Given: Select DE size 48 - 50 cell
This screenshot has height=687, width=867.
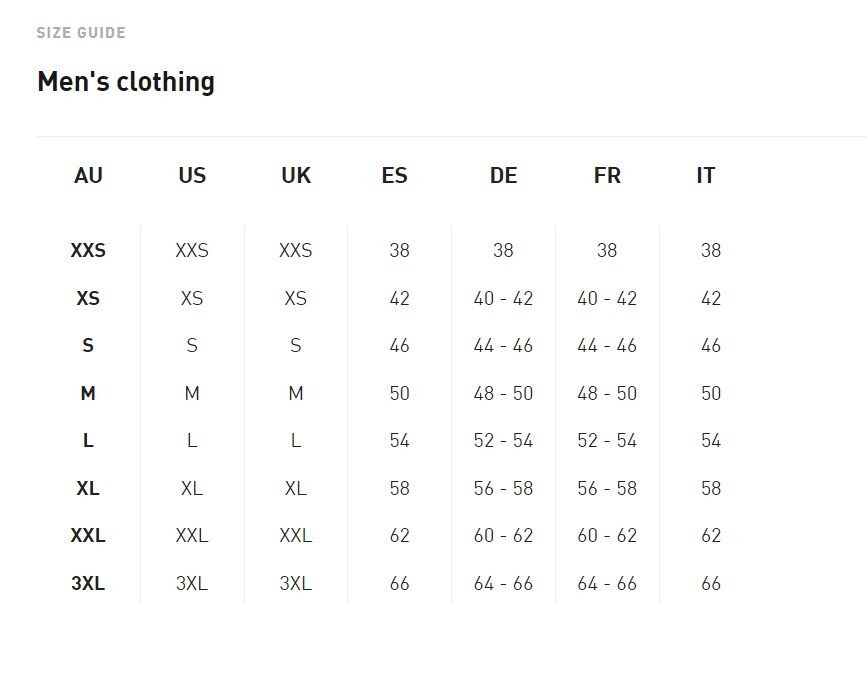Looking at the screenshot, I should pyautogui.click(x=503, y=393).
